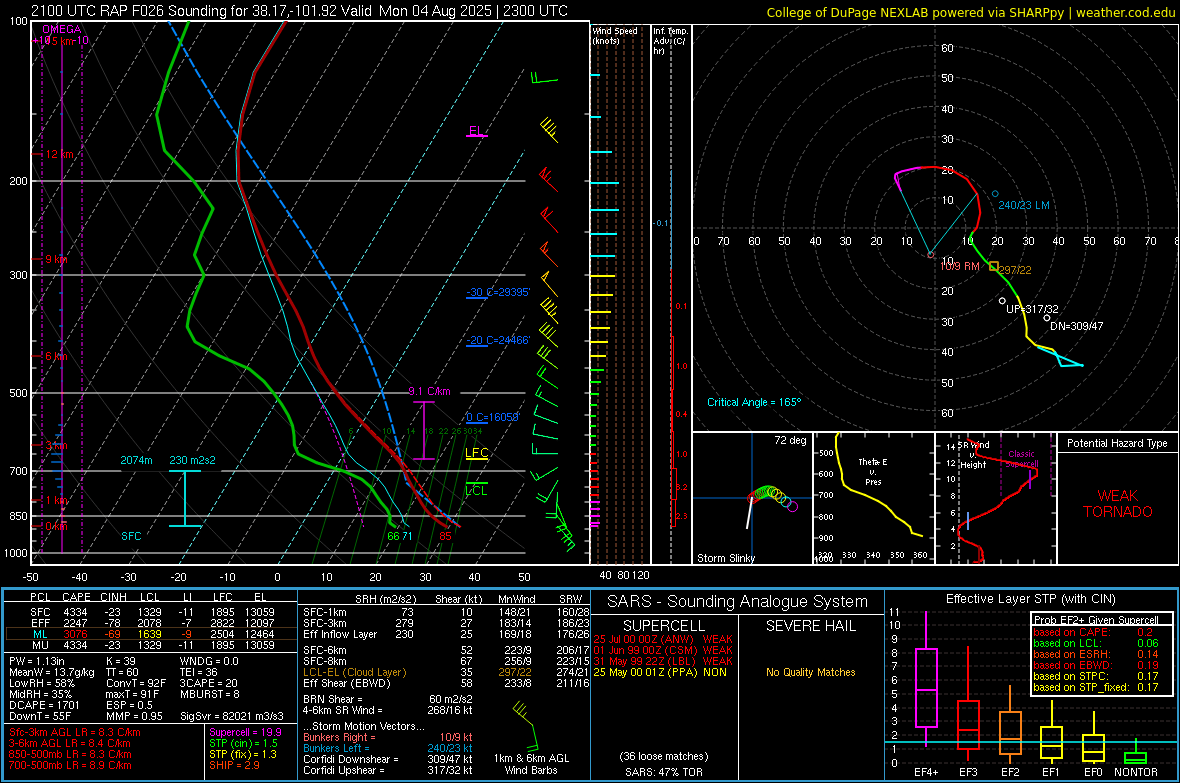Click the '9.1 C/km' lapse rate label
Image resolution: width=1180 pixels, height=783 pixels.
click(429, 391)
